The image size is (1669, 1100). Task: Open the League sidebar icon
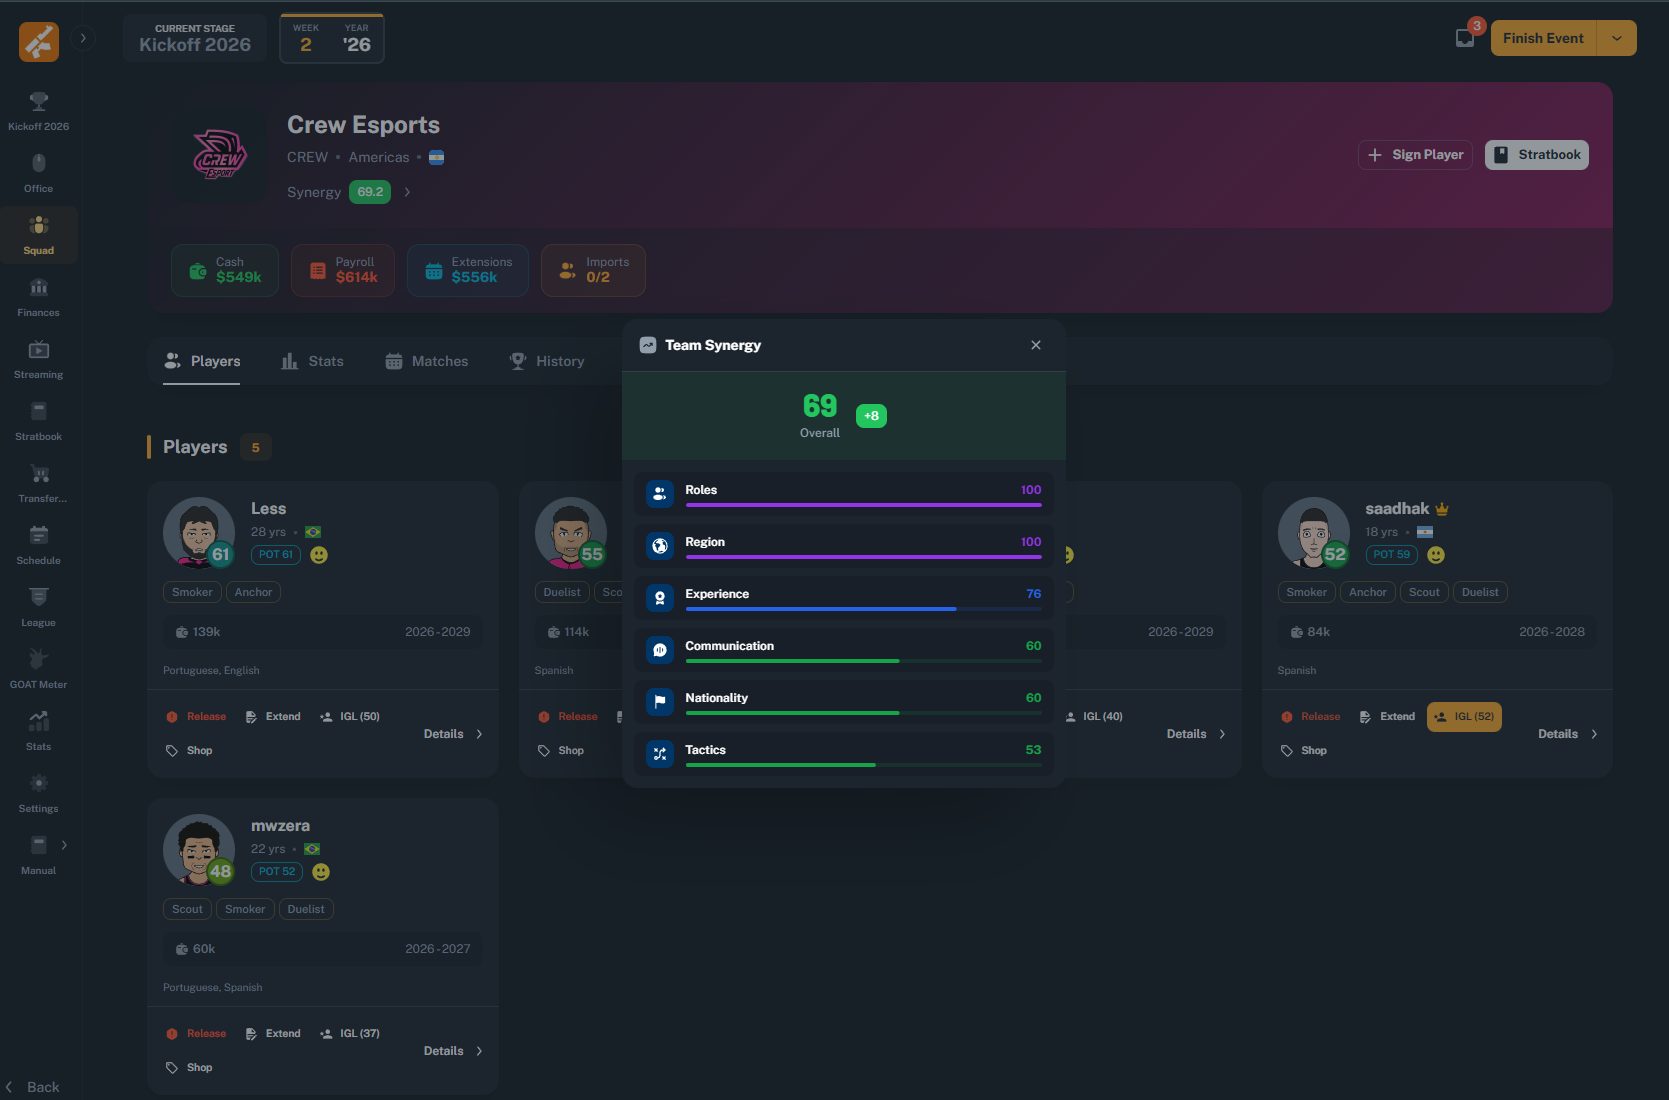(38, 606)
